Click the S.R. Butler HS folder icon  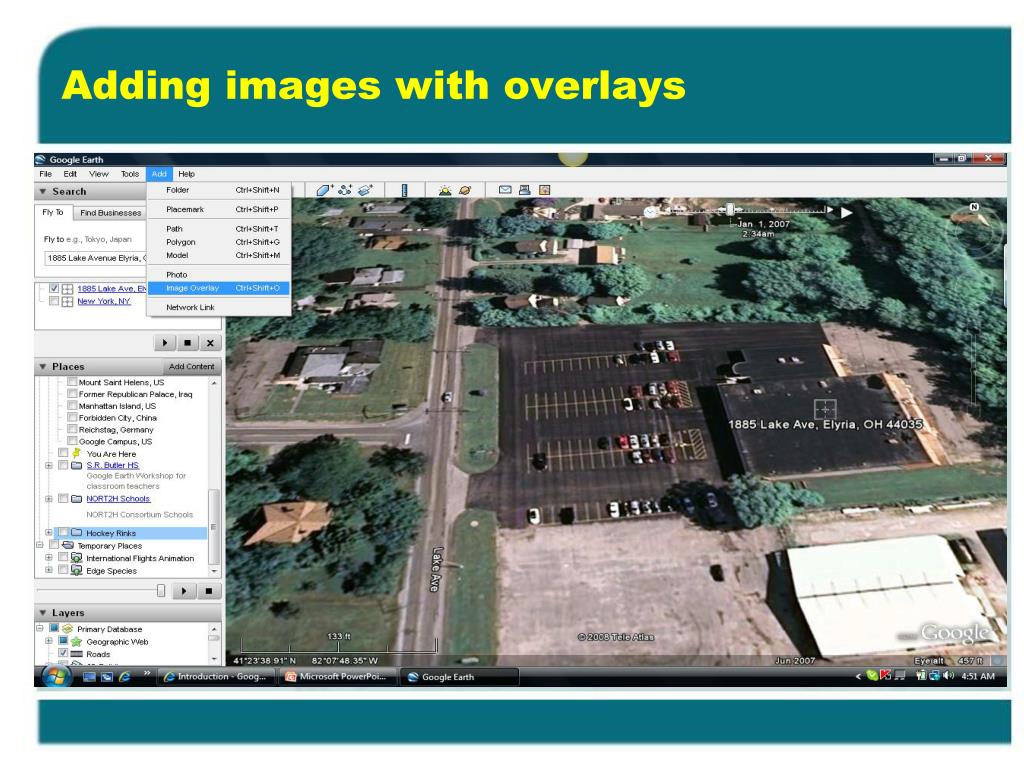tap(76, 465)
